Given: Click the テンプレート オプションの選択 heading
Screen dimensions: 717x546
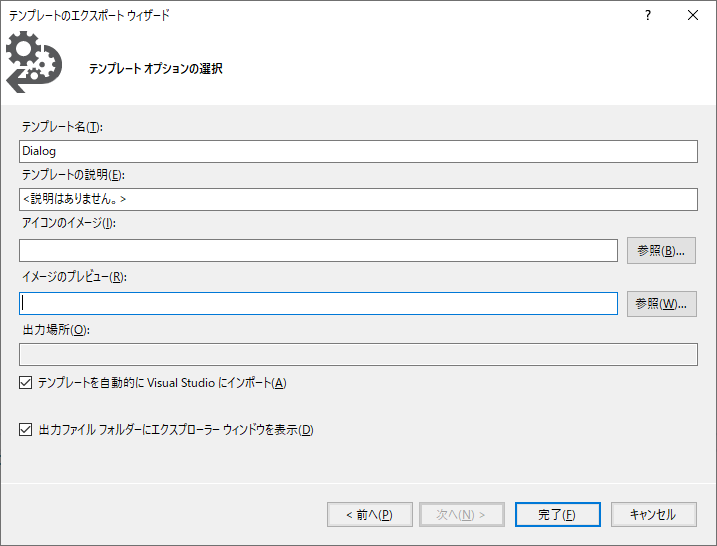Looking at the screenshot, I should pos(155,69).
